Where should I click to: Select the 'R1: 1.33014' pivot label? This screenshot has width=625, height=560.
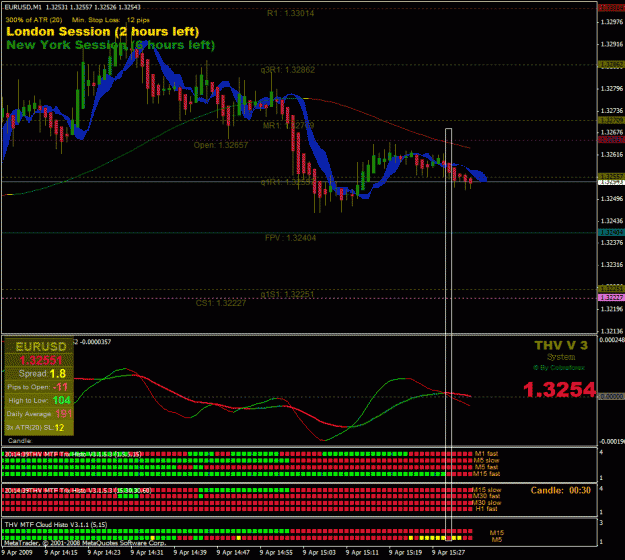pos(290,14)
